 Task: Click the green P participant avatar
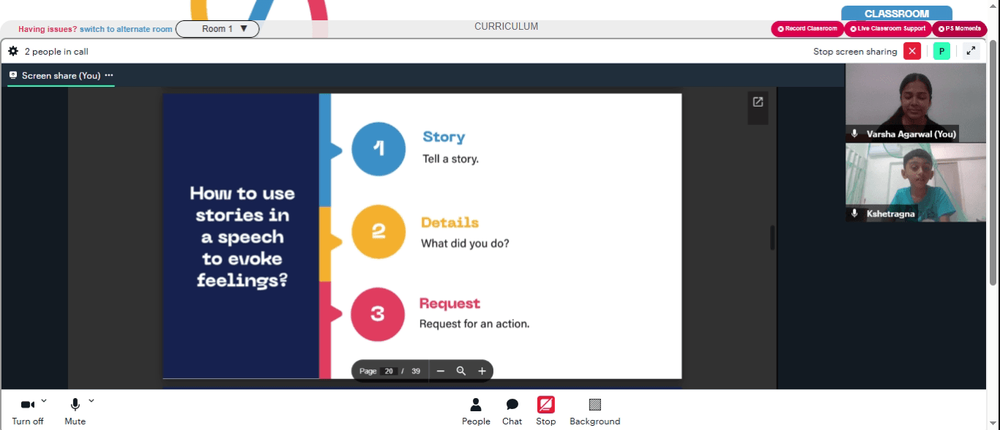941,51
